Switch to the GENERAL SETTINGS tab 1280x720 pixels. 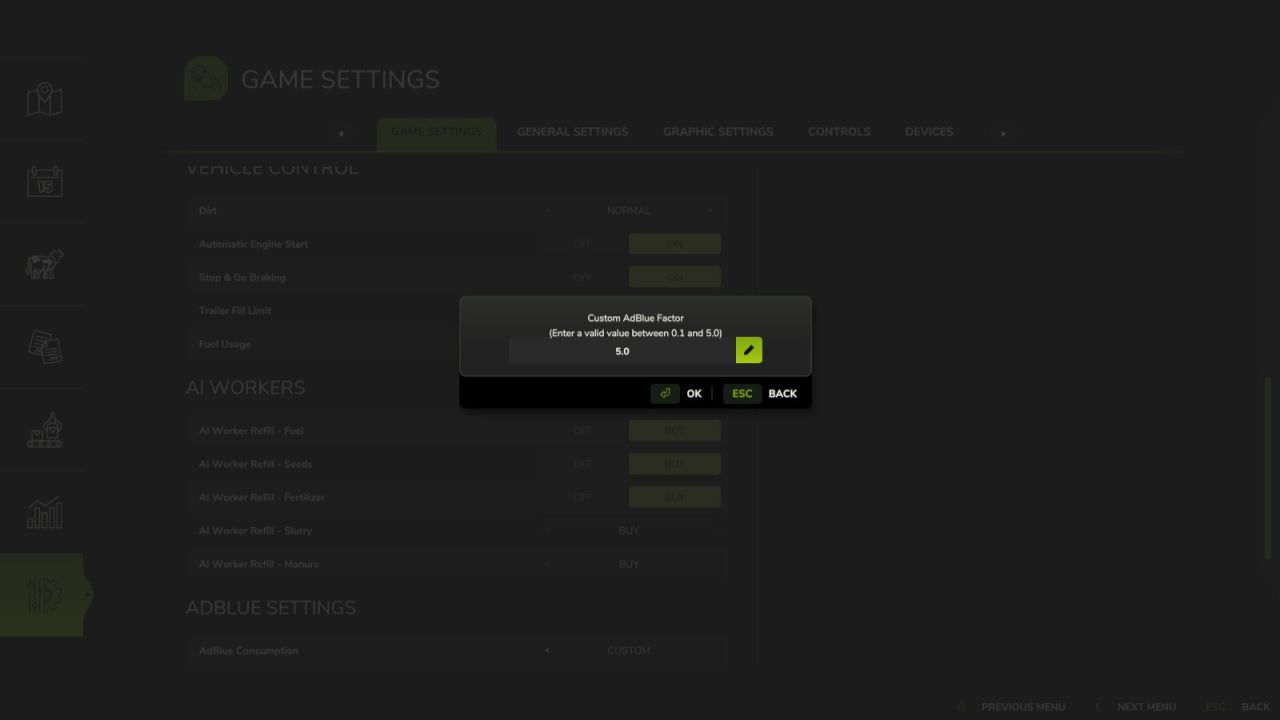point(572,131)
